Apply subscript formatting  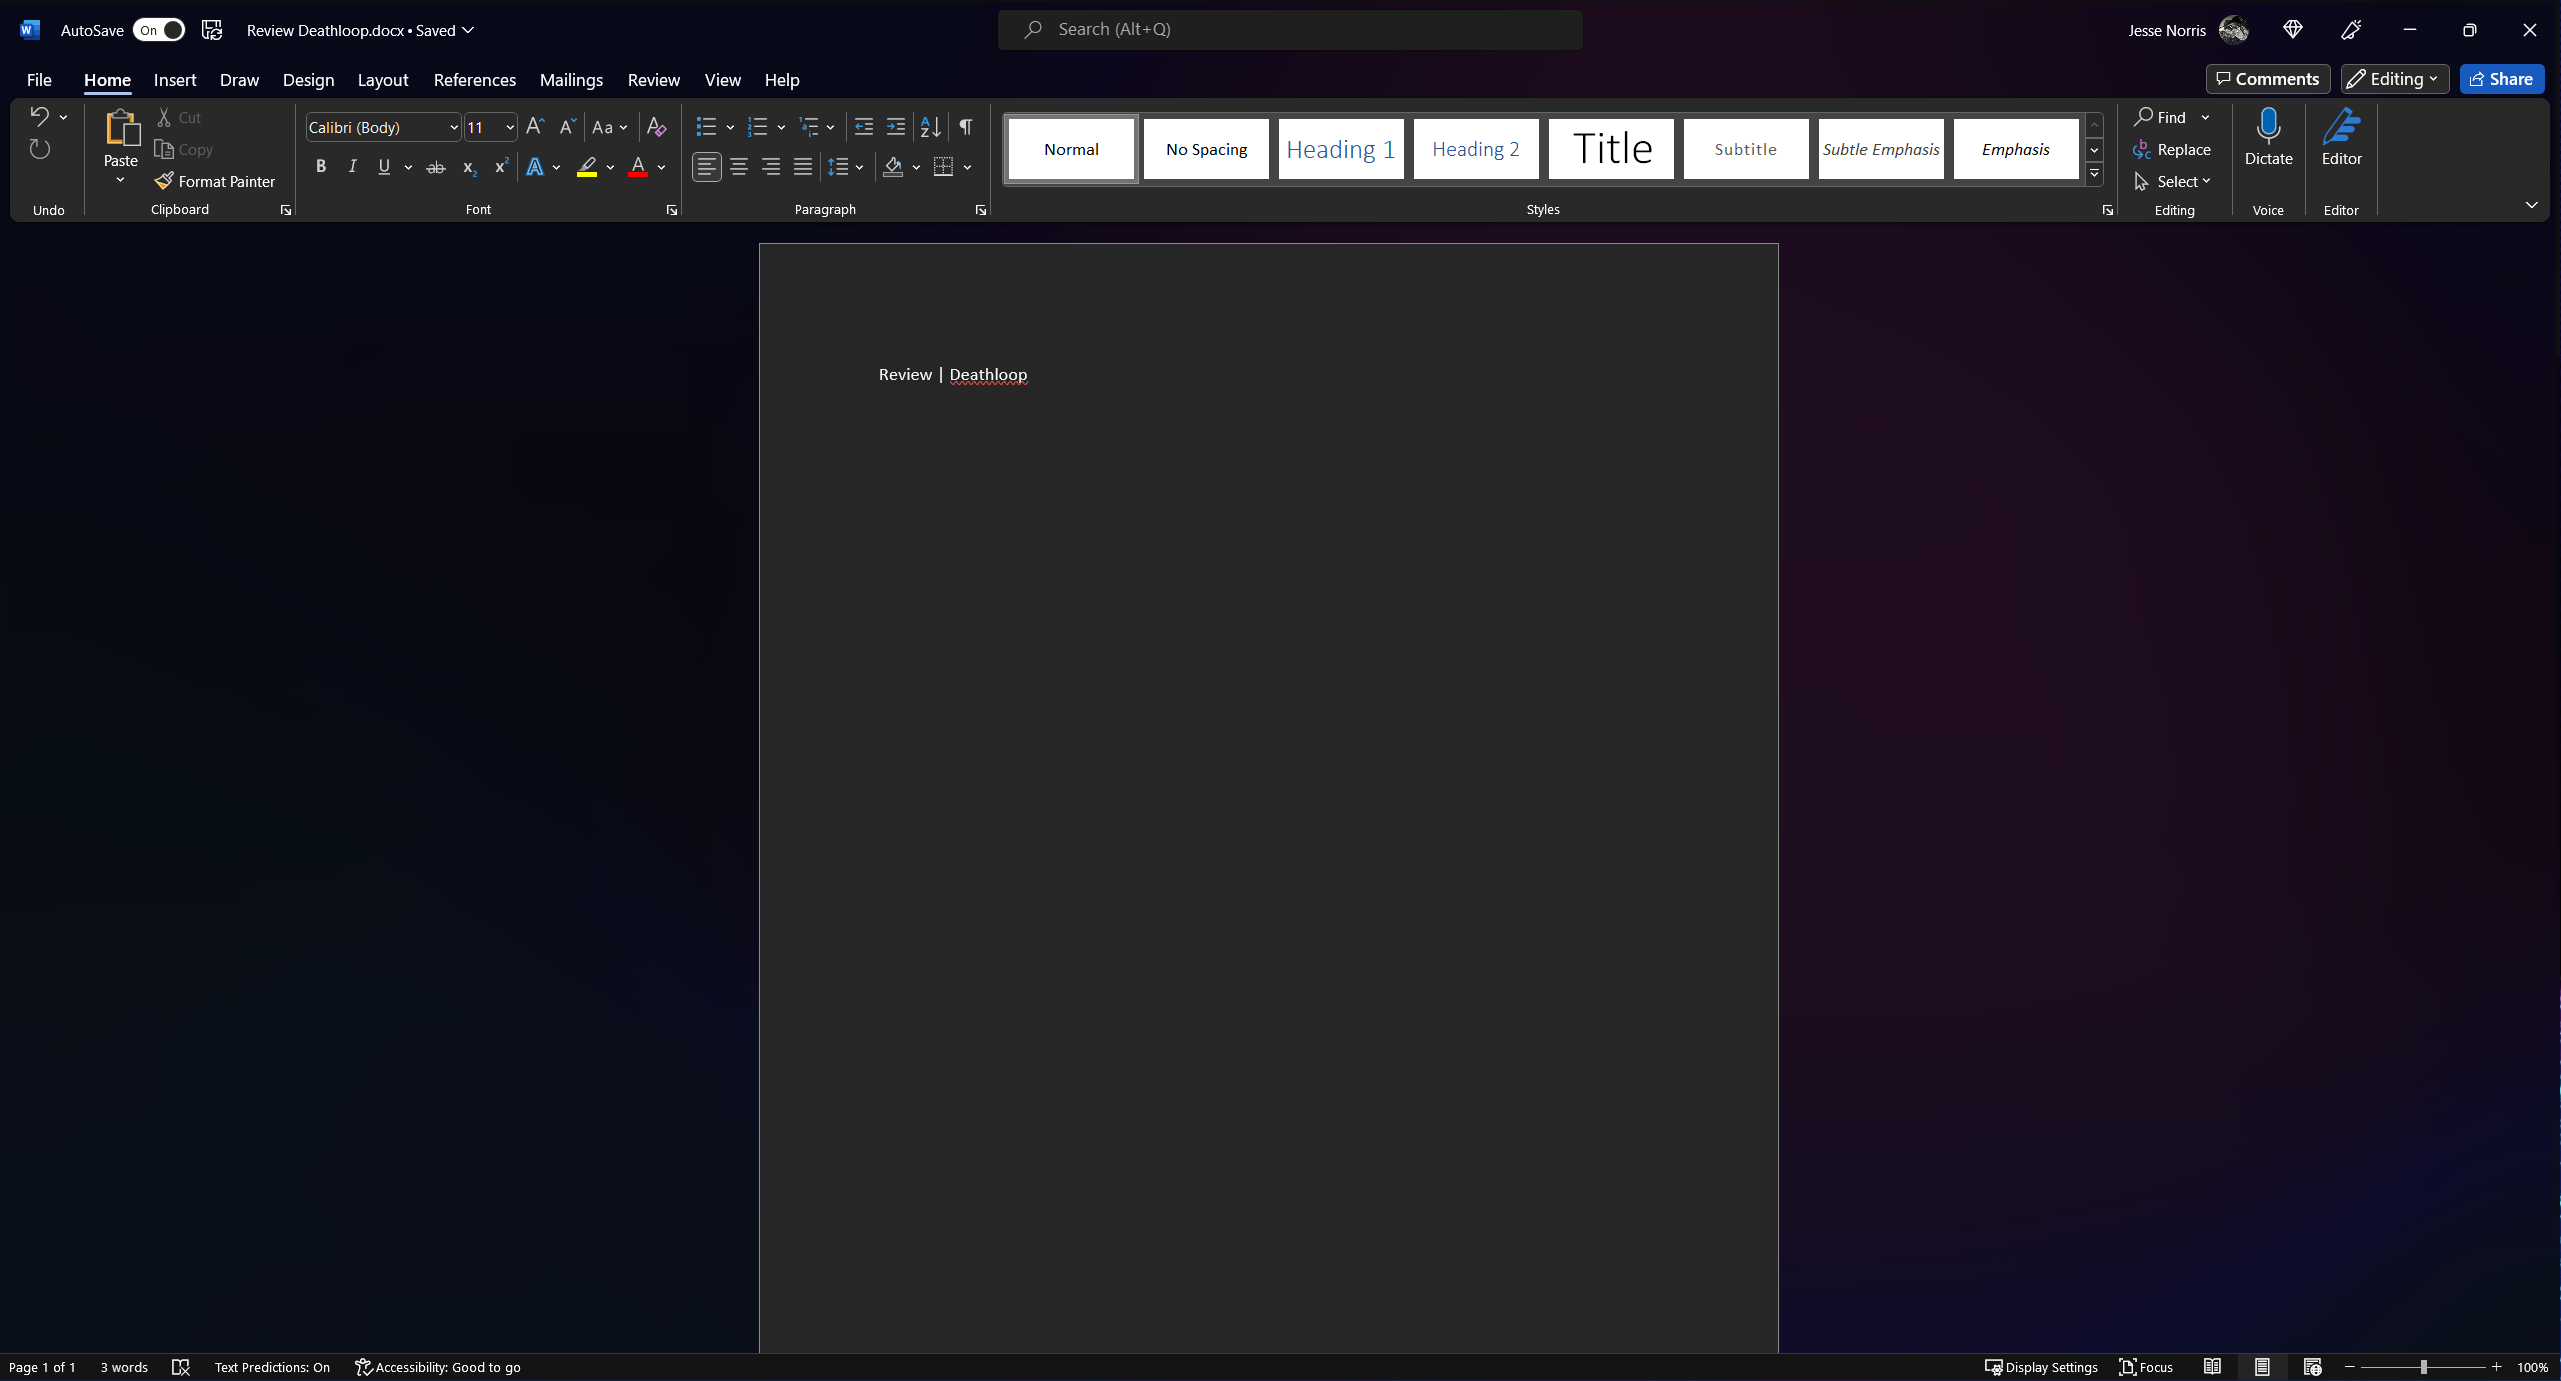468,167
